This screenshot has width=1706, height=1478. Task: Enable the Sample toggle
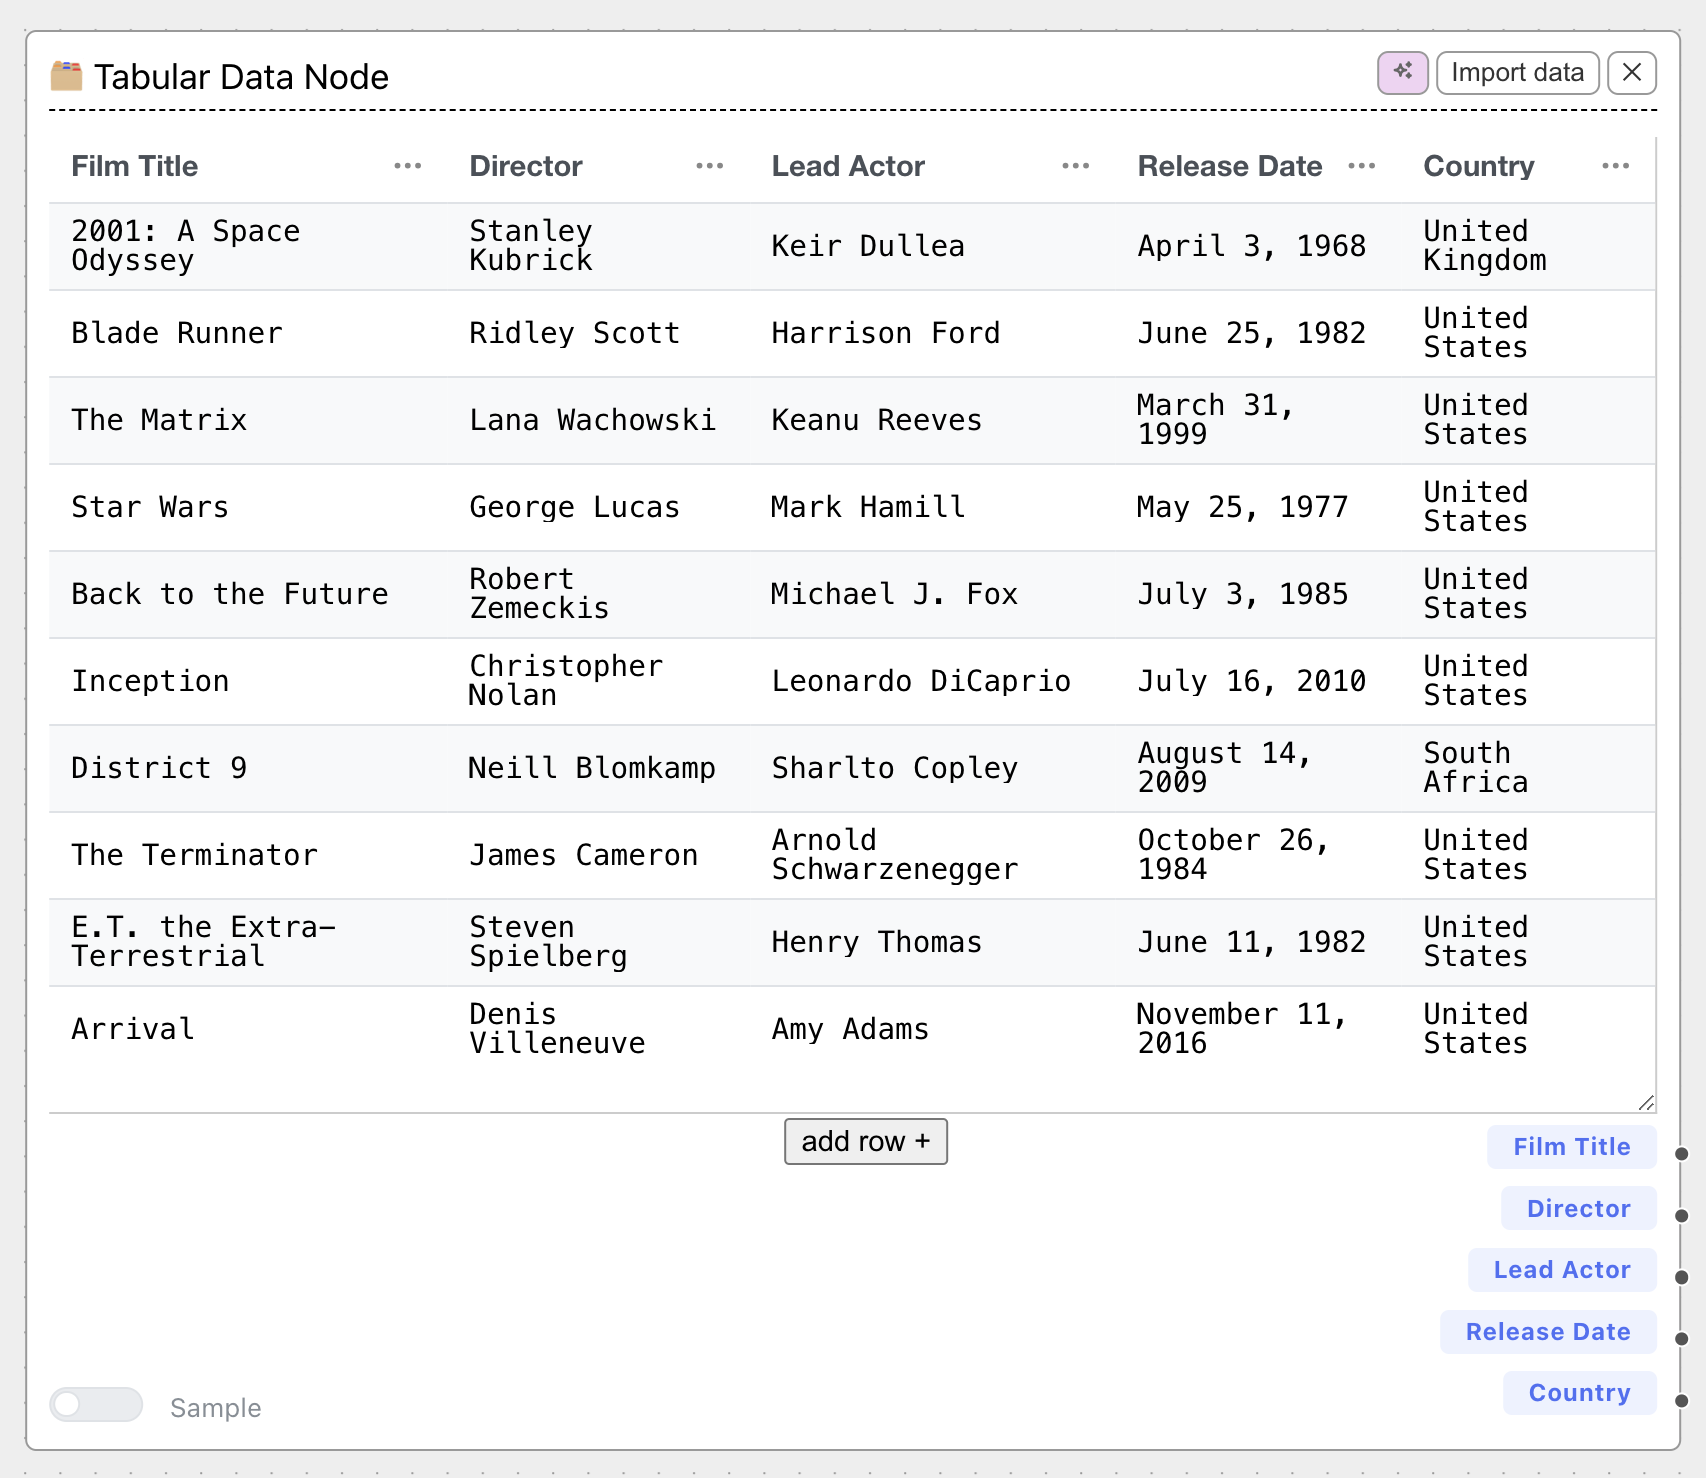[x=95, y=1405]
